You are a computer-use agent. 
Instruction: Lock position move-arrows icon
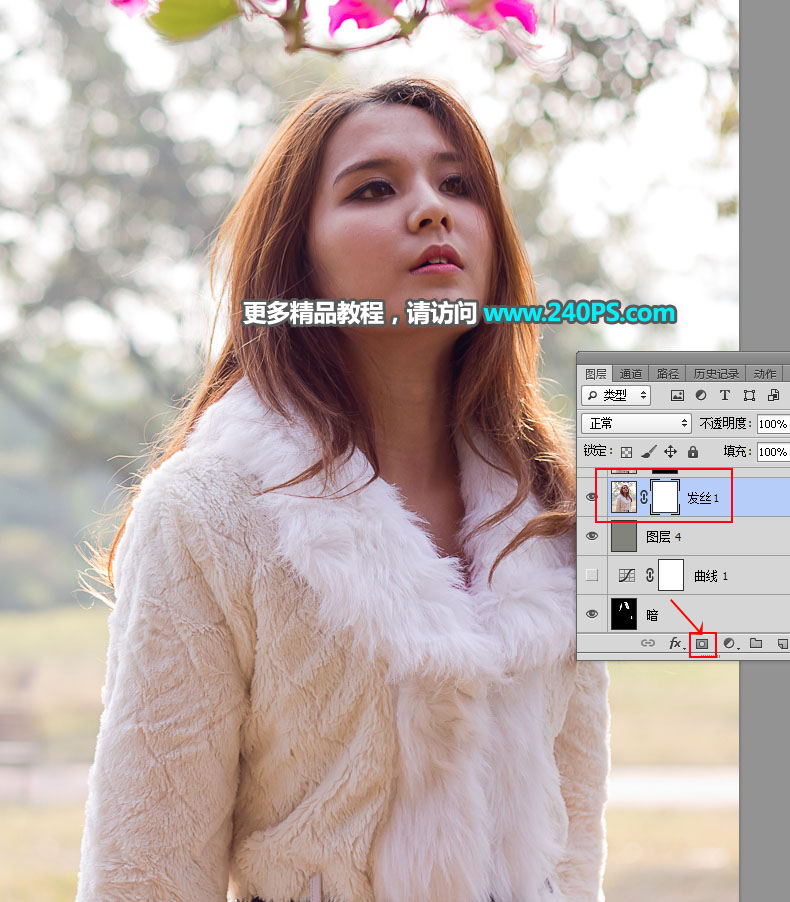click(x=670, y=452)
